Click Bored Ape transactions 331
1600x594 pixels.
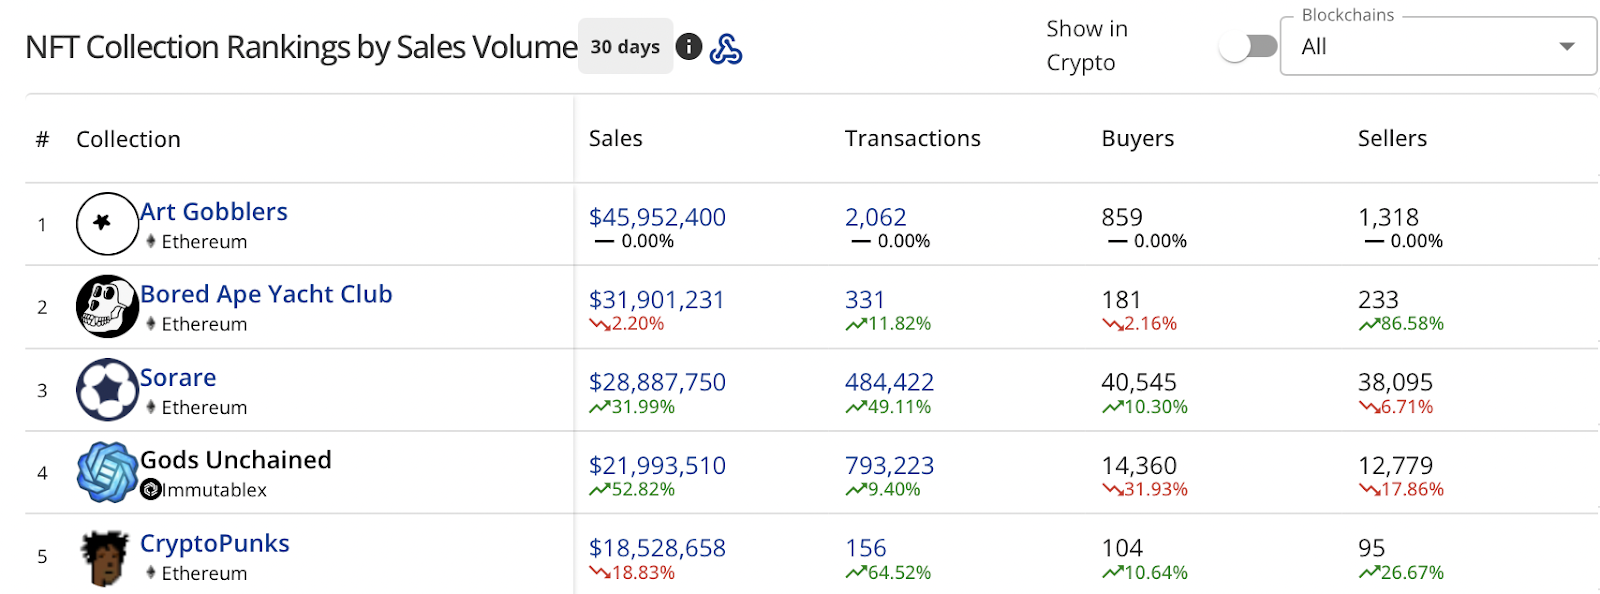[x=865, y=300]
